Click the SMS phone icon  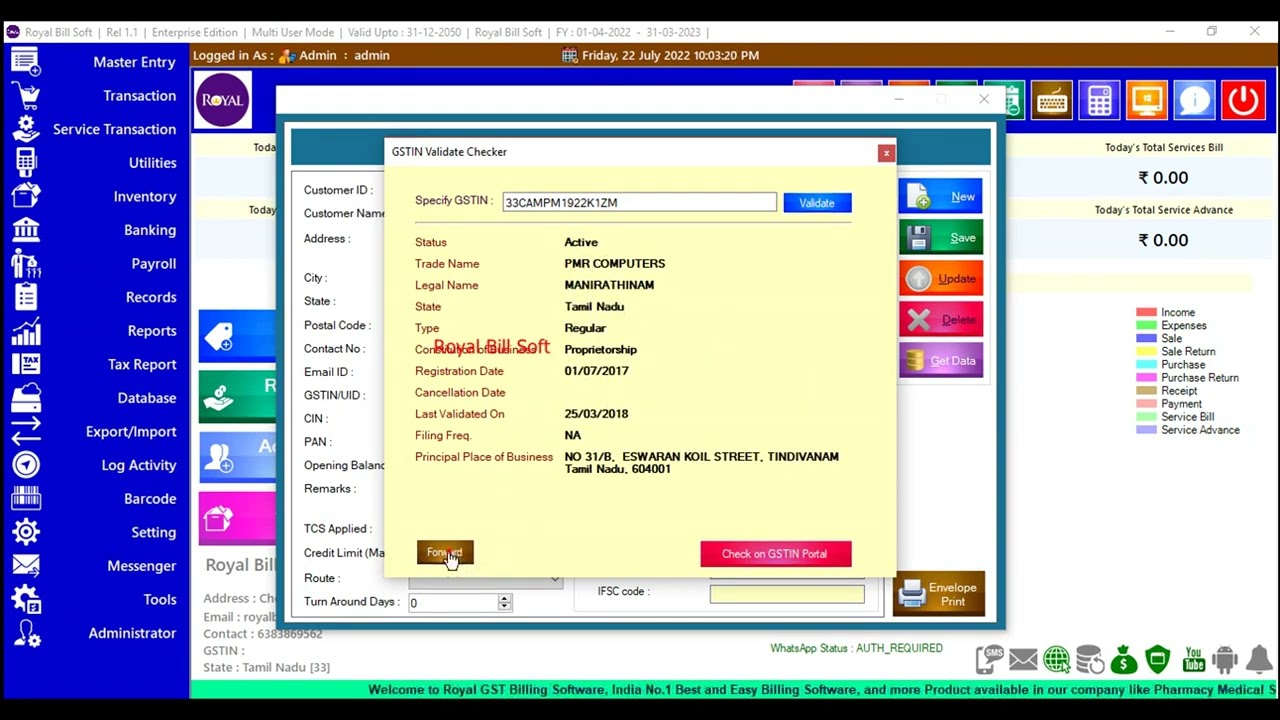pyautogui.click(x=989, y=659)
